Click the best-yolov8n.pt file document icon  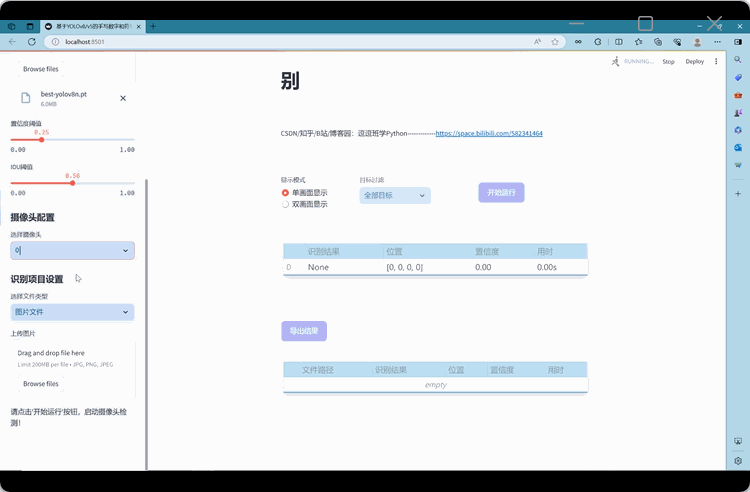tap(26, 98)
